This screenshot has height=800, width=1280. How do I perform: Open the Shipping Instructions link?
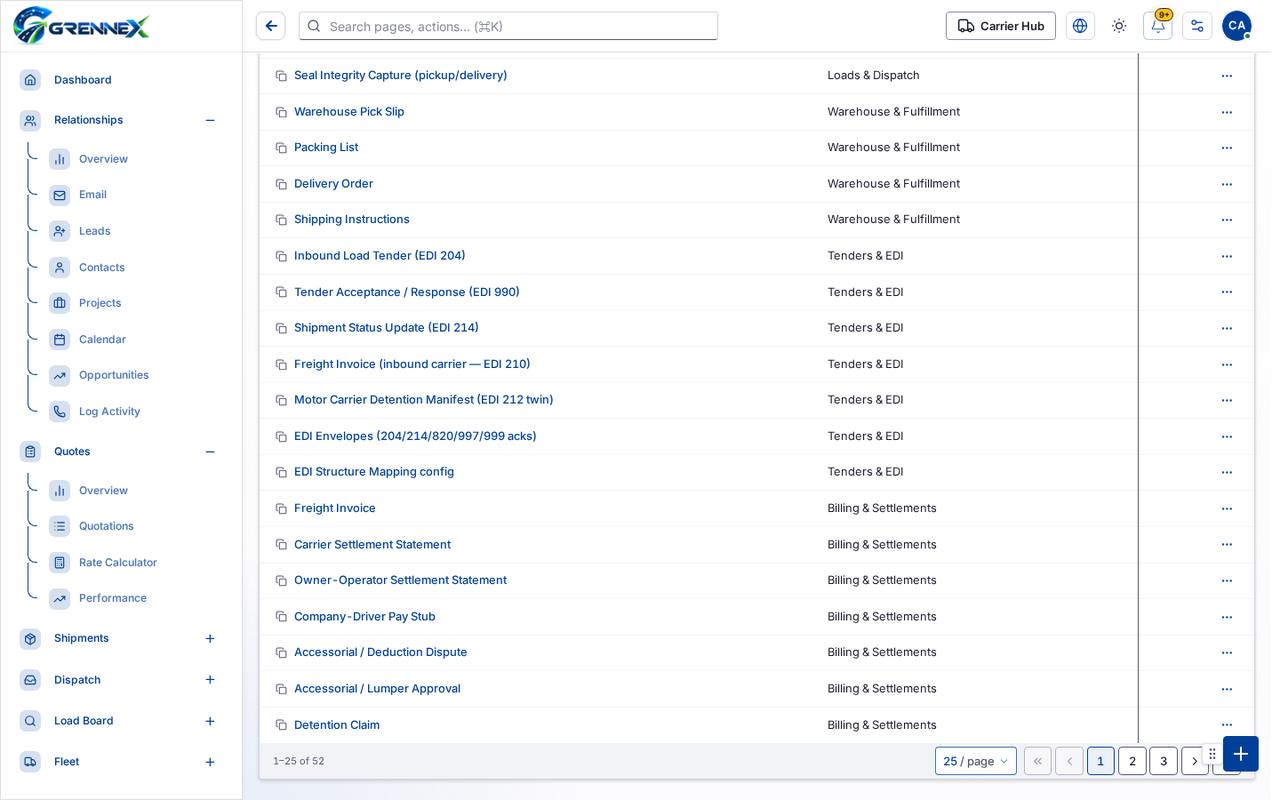point(352,219)
